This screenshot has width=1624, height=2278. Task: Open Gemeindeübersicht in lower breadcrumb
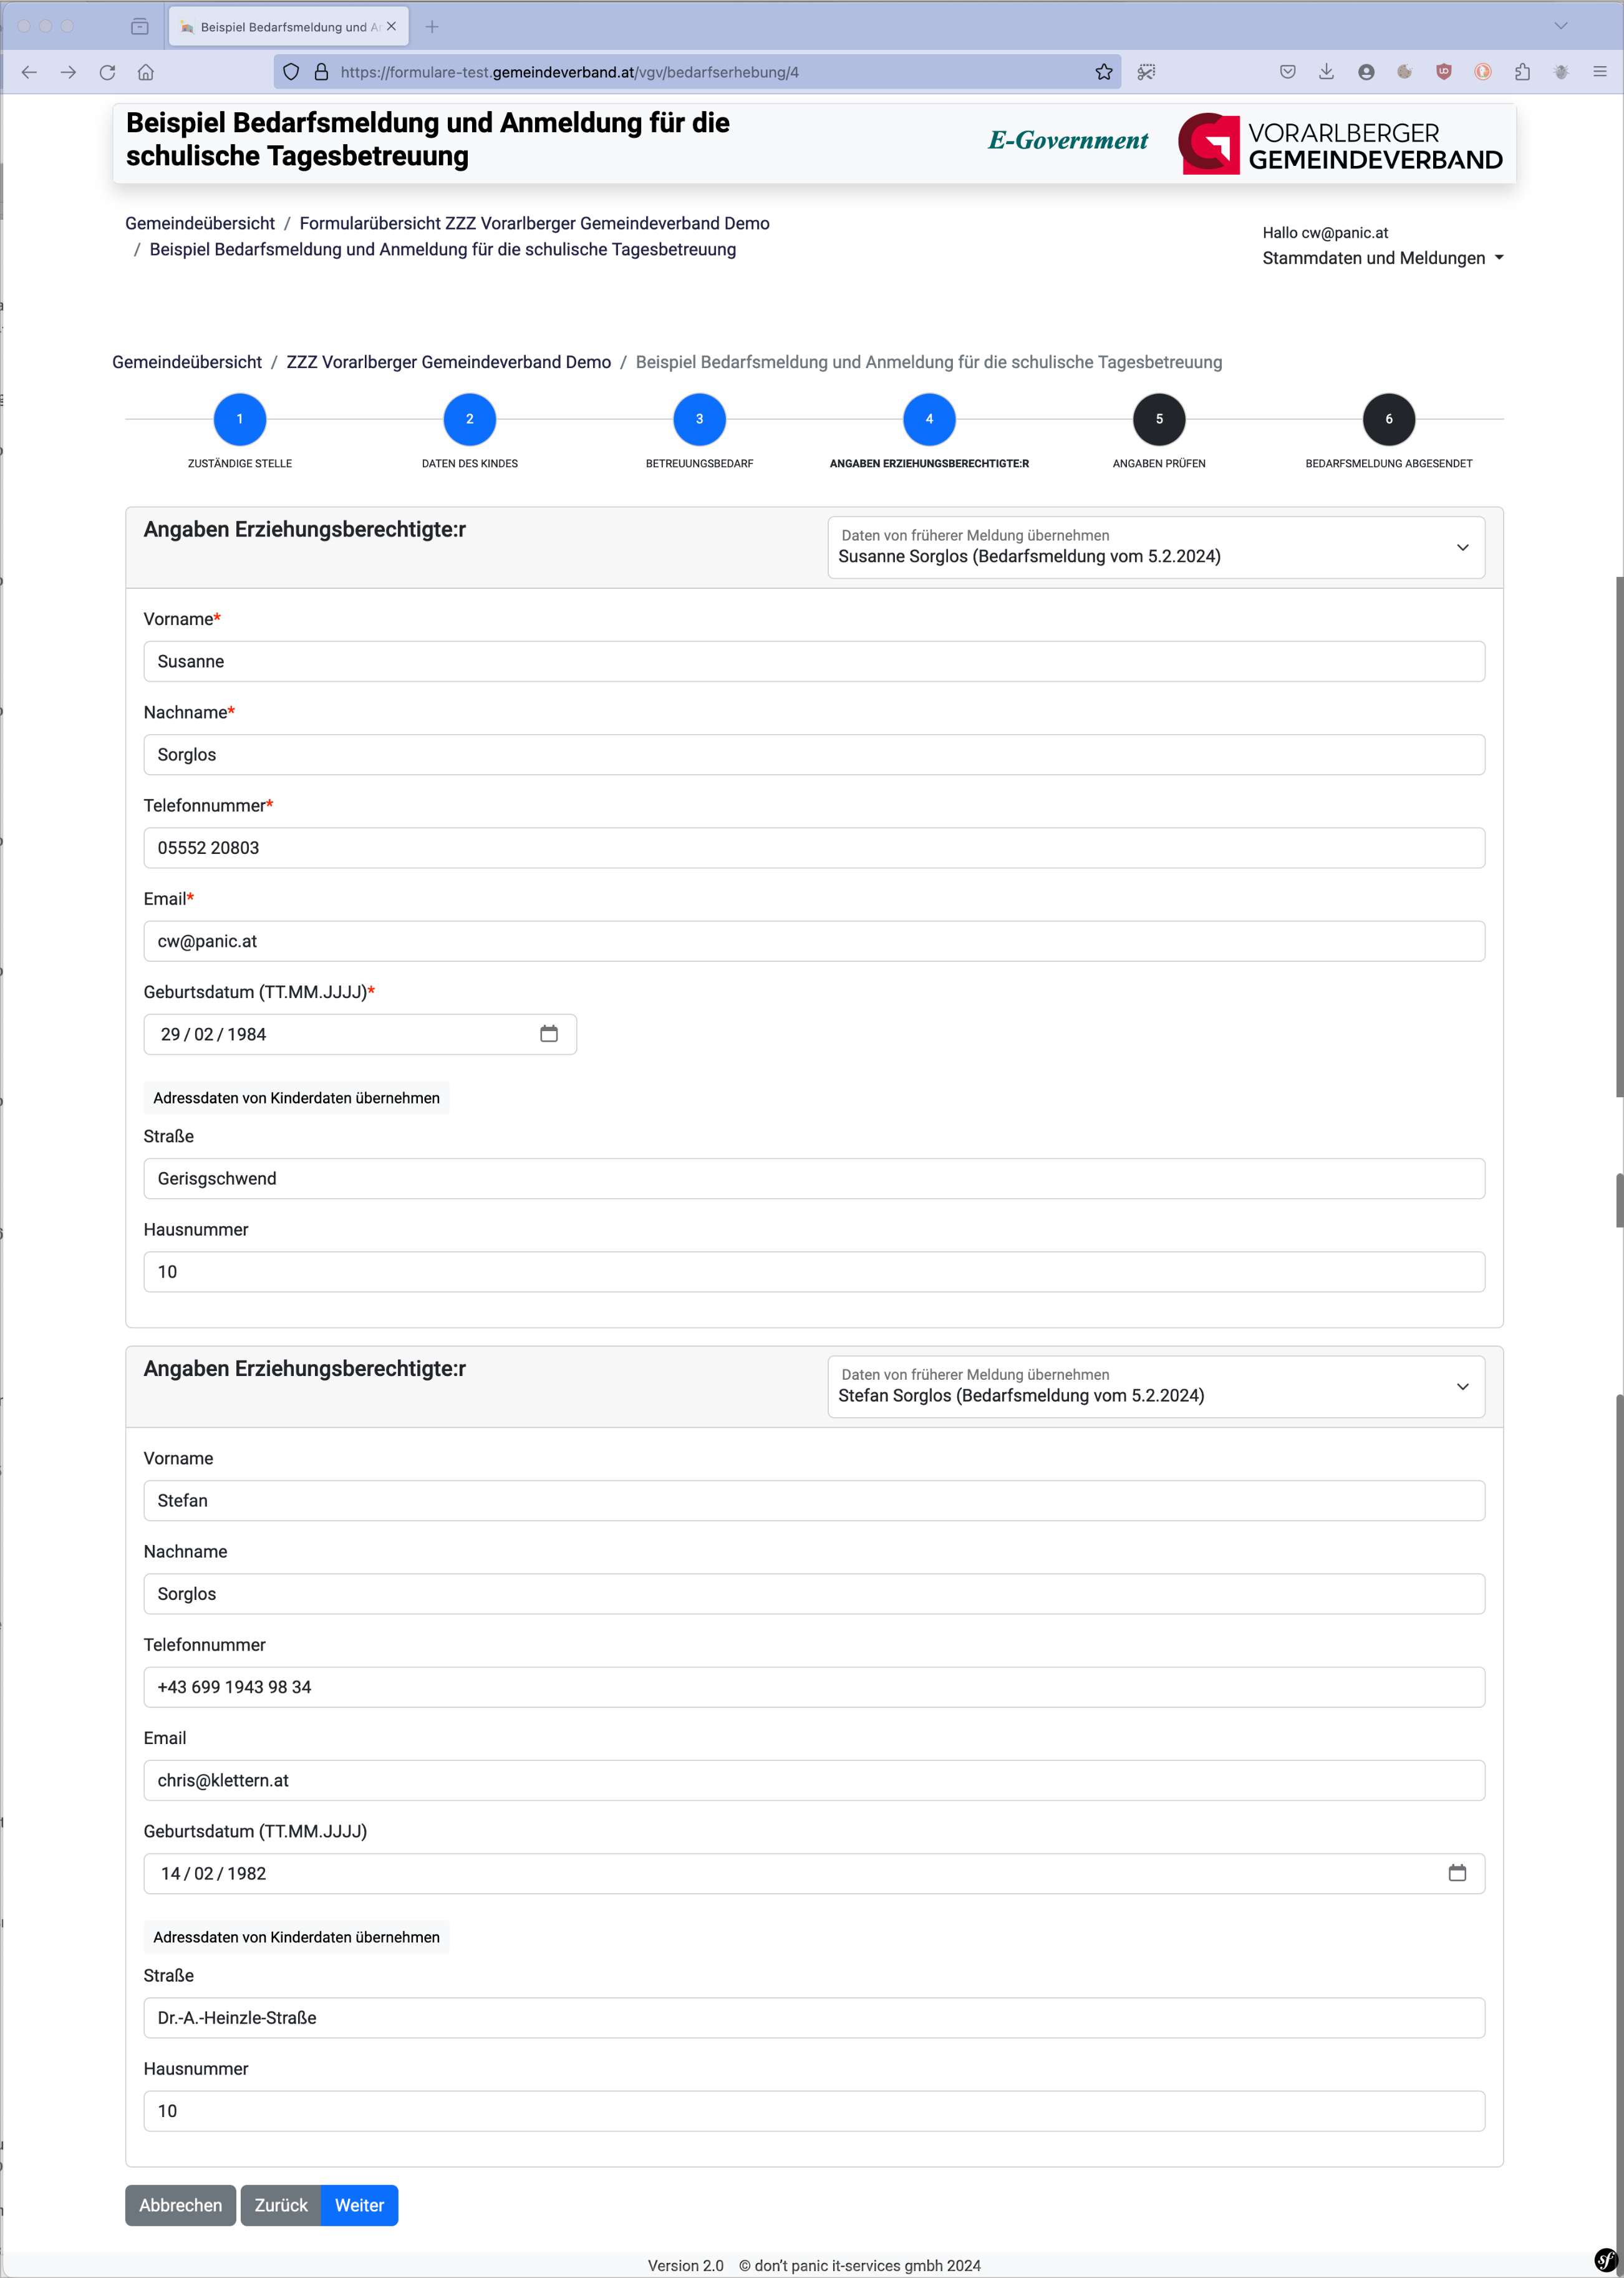pos(187,362)
